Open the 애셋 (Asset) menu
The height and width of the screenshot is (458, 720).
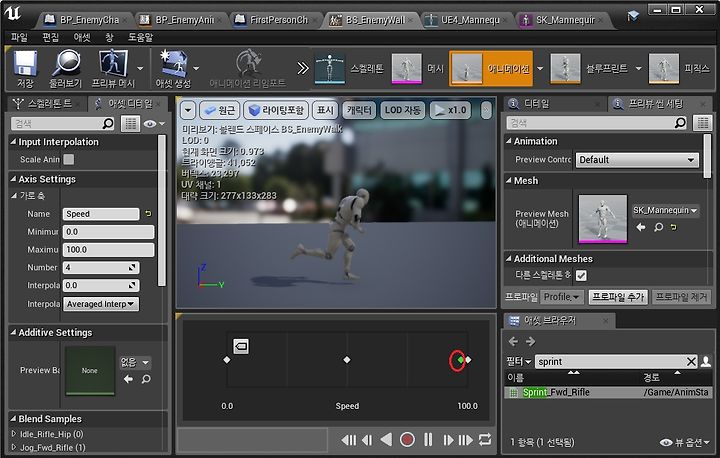pyautogui.click(x=82, y=37)
